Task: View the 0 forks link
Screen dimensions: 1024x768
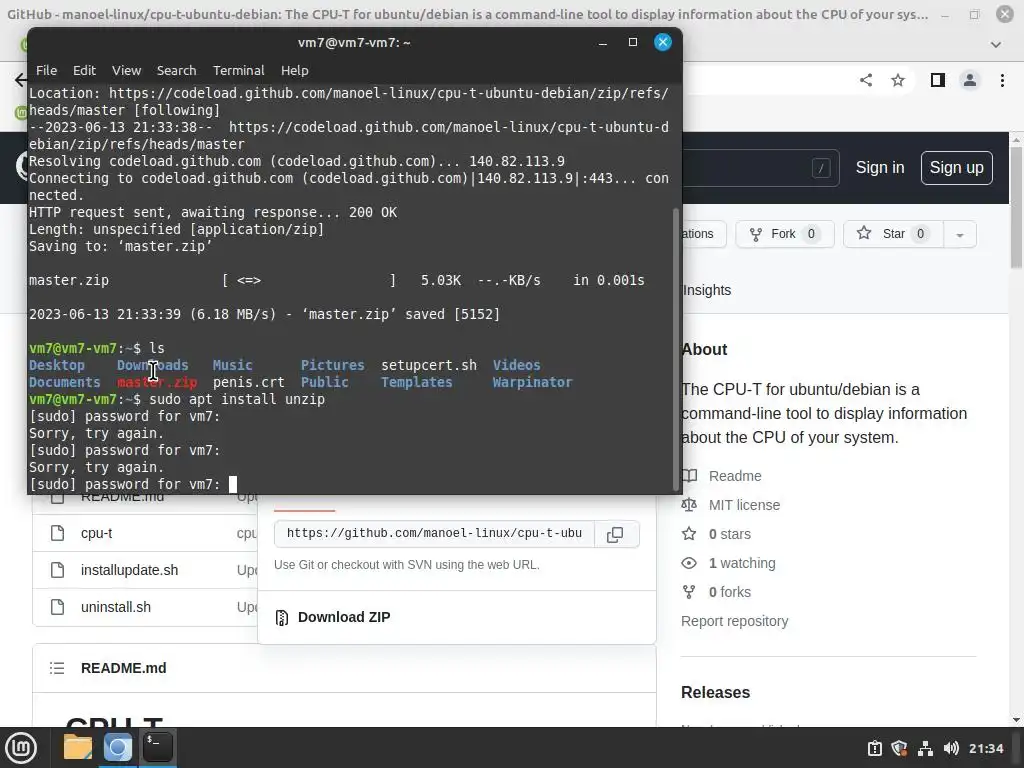Action: coord(729,592)
